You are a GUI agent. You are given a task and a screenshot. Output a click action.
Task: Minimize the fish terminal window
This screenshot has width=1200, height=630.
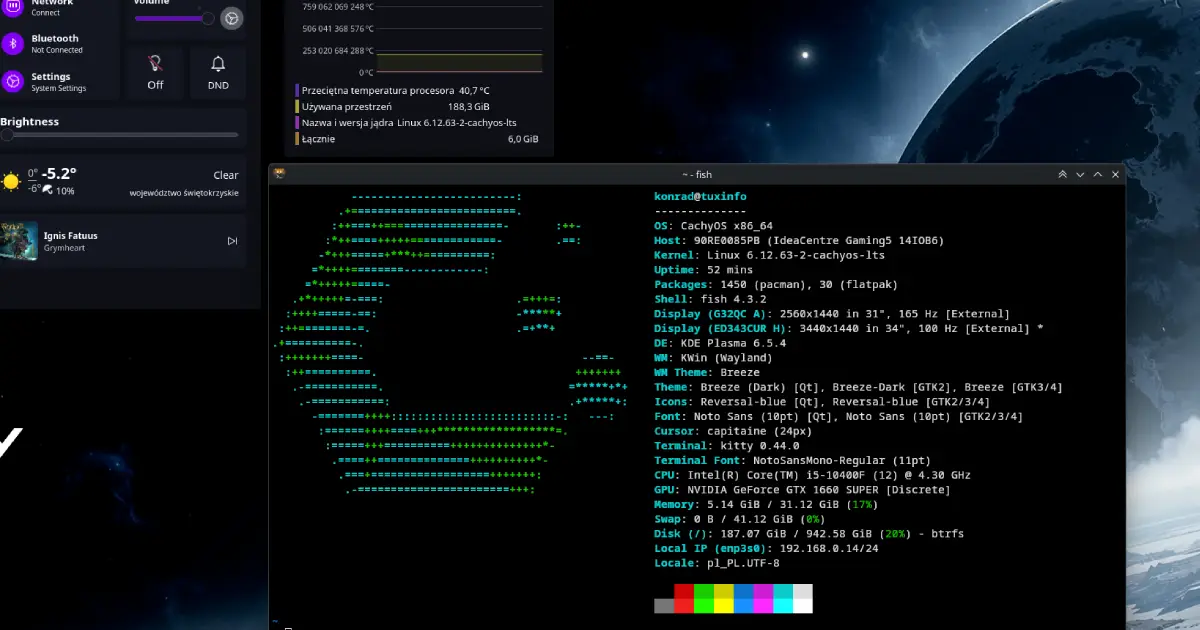1080,174
